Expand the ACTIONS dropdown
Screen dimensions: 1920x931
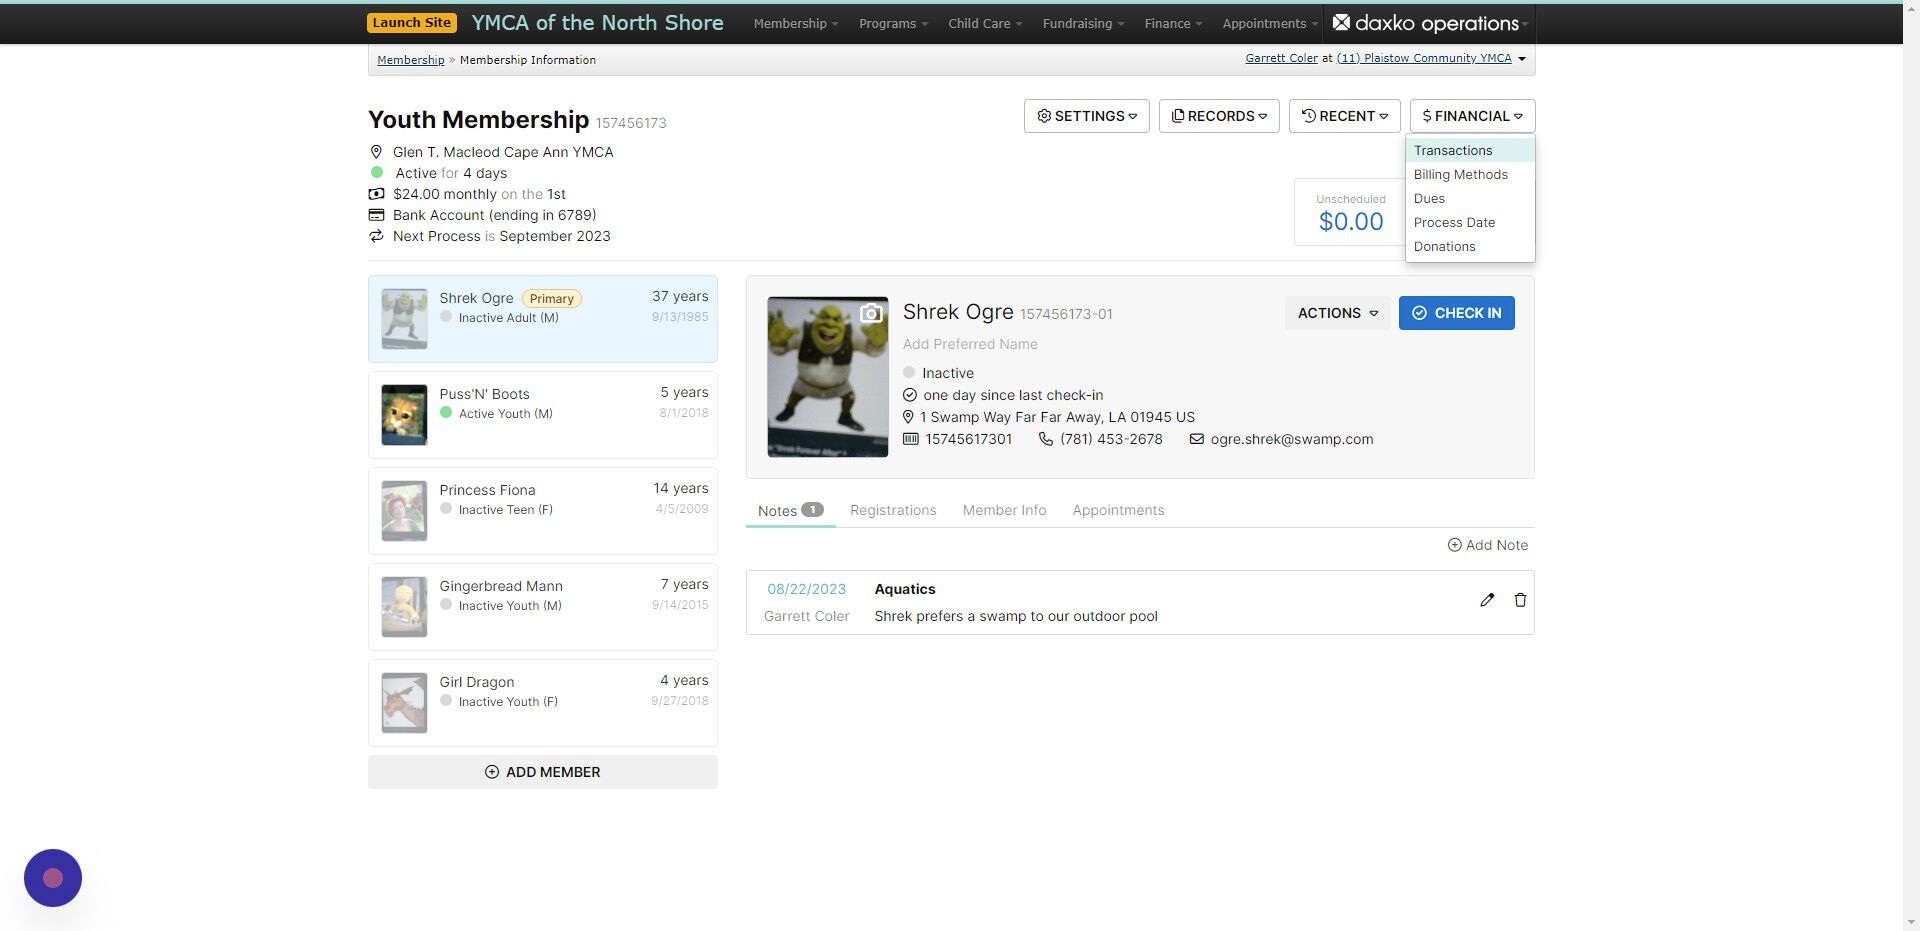click(x=1337, y=313)
